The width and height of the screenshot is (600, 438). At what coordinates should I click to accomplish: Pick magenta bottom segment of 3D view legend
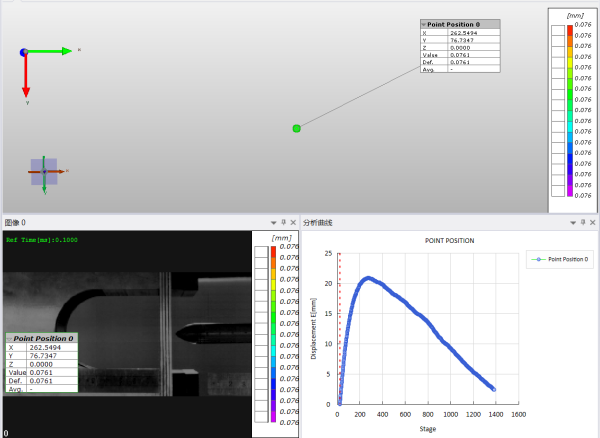point(570,191)
